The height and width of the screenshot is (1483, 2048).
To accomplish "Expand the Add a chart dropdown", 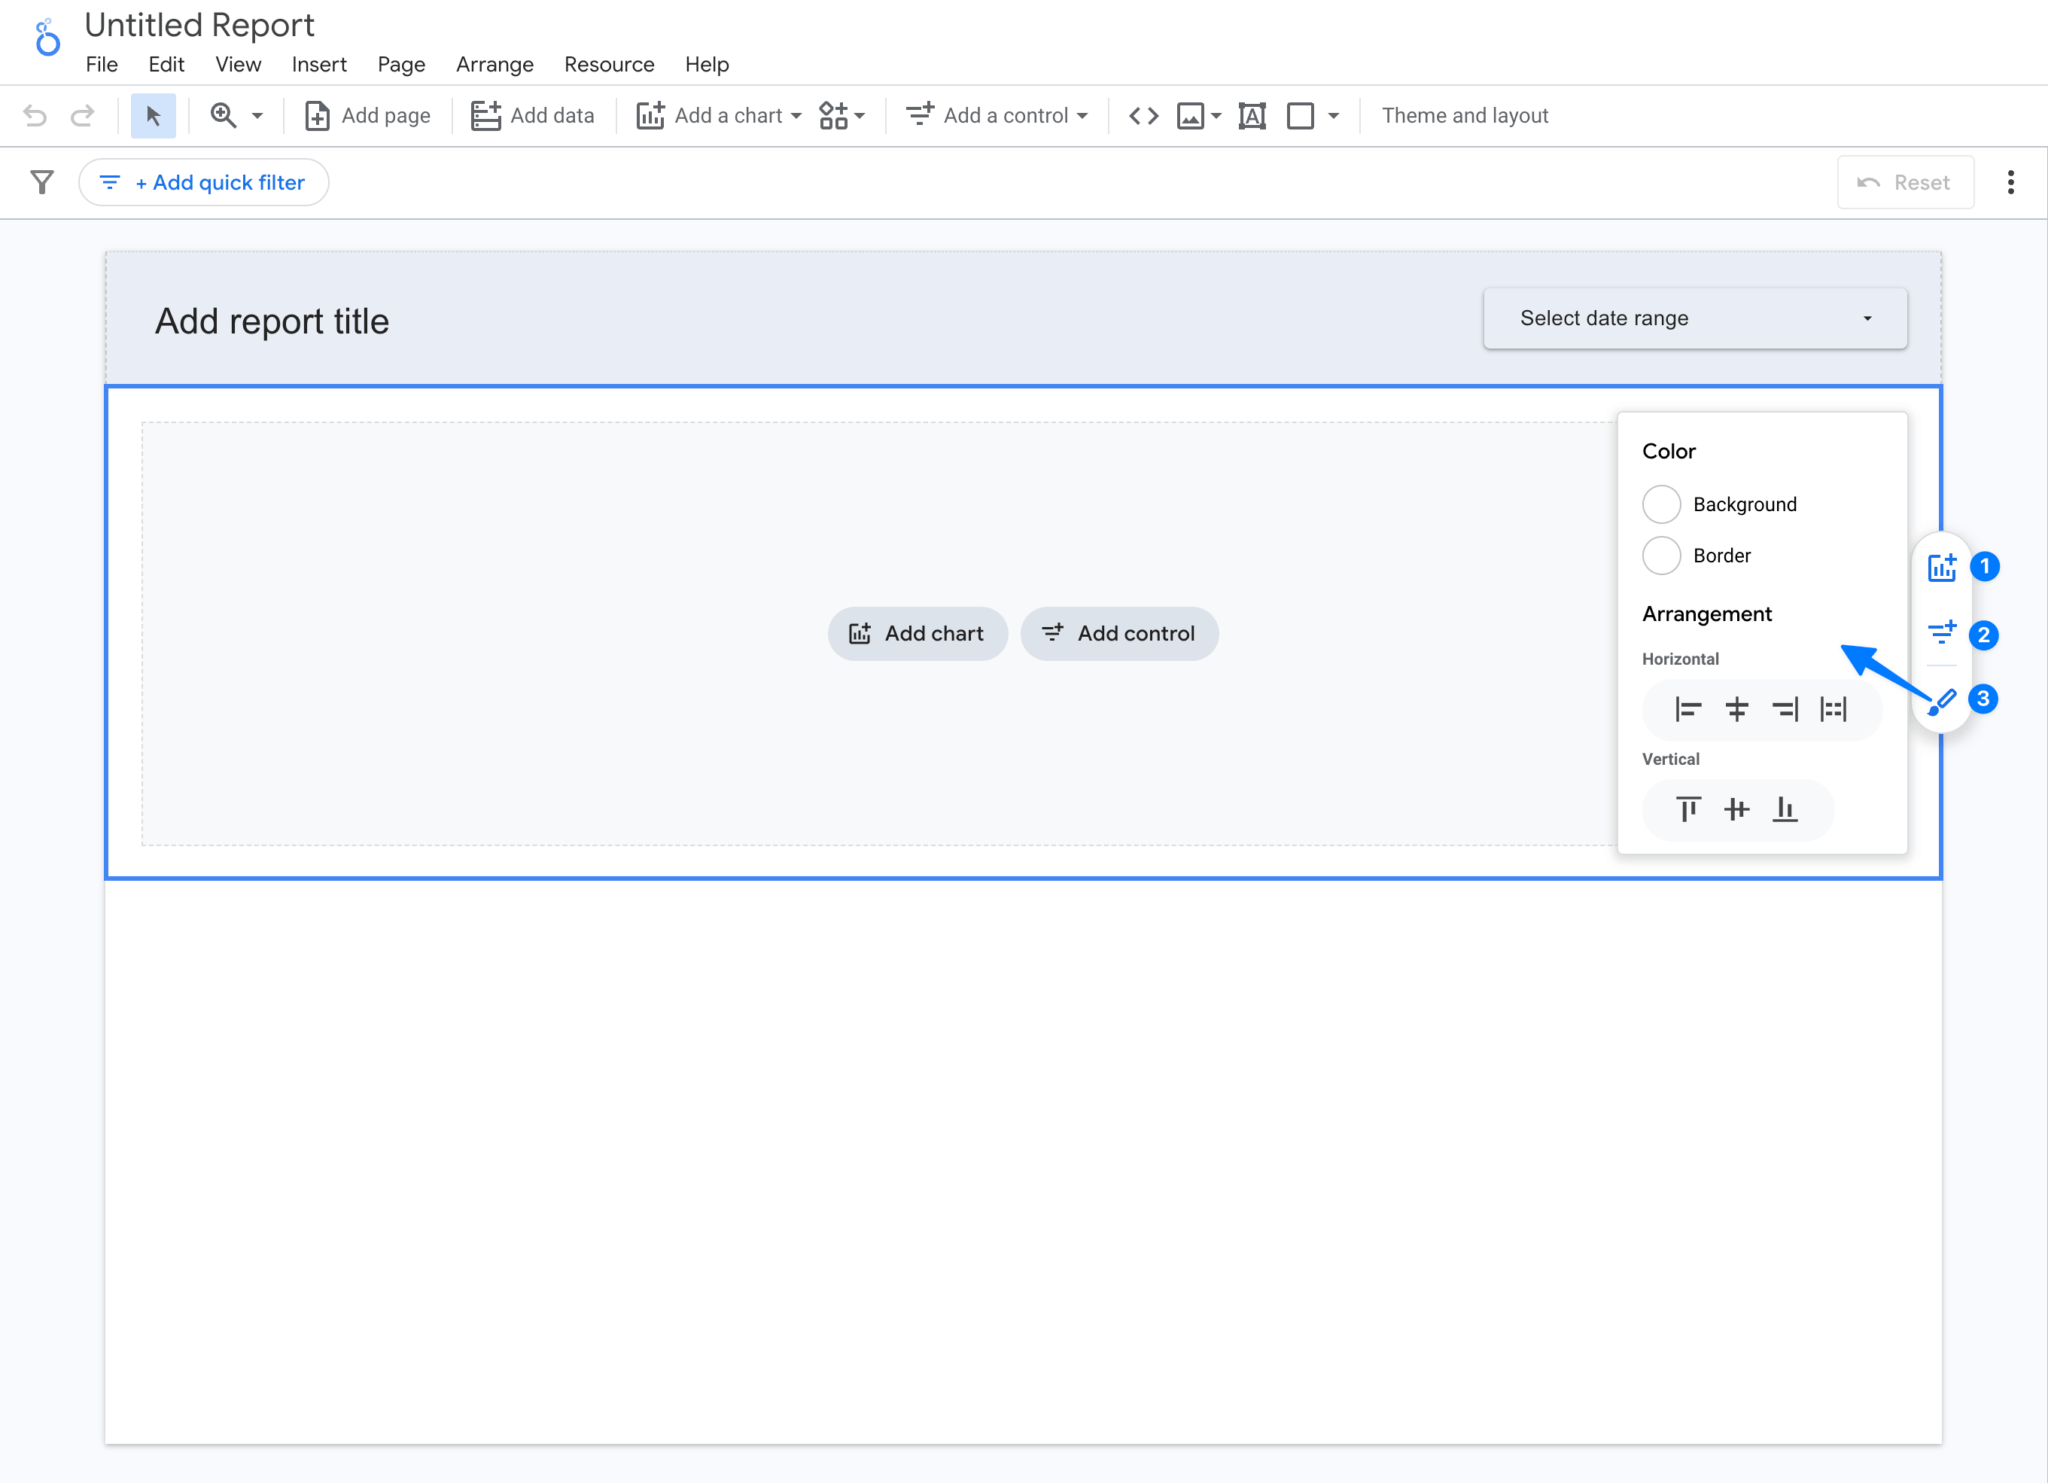I will [795, 115].
